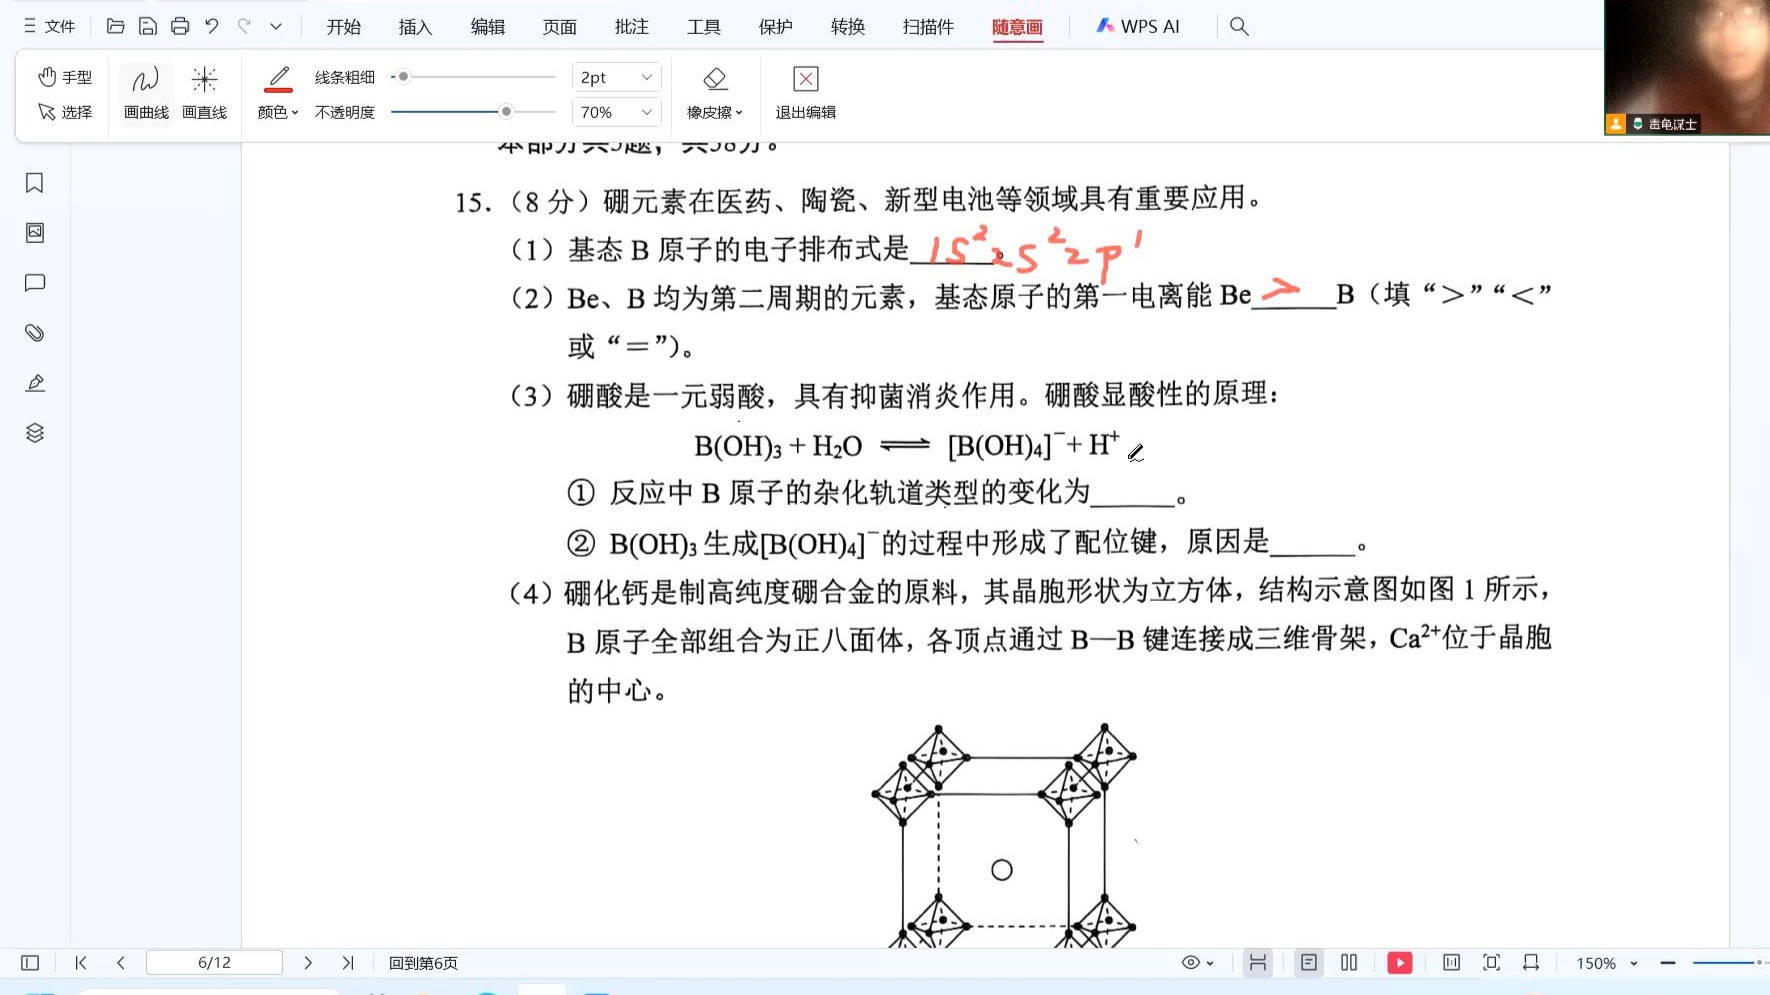This screenshot has width=1770, height=995.
Task: Open WPS AI
Action: [x=1139, y=26]
